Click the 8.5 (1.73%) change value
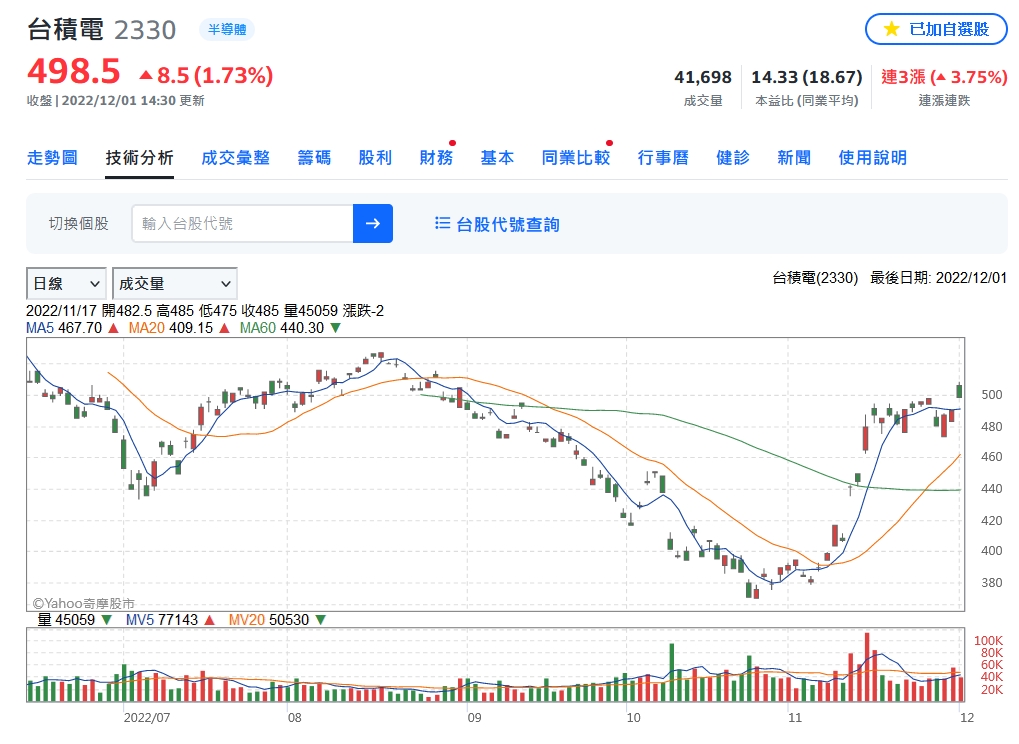The image size is (1019, 744). coord(207,75)
